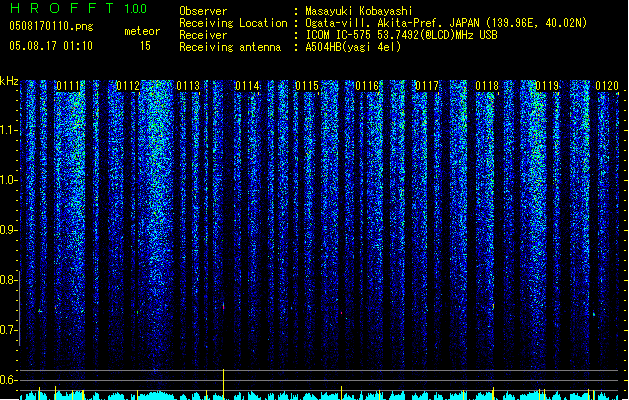The image size is (629, 400).
Task: Click the kHz axis unit label
Action: click(9, 81)
